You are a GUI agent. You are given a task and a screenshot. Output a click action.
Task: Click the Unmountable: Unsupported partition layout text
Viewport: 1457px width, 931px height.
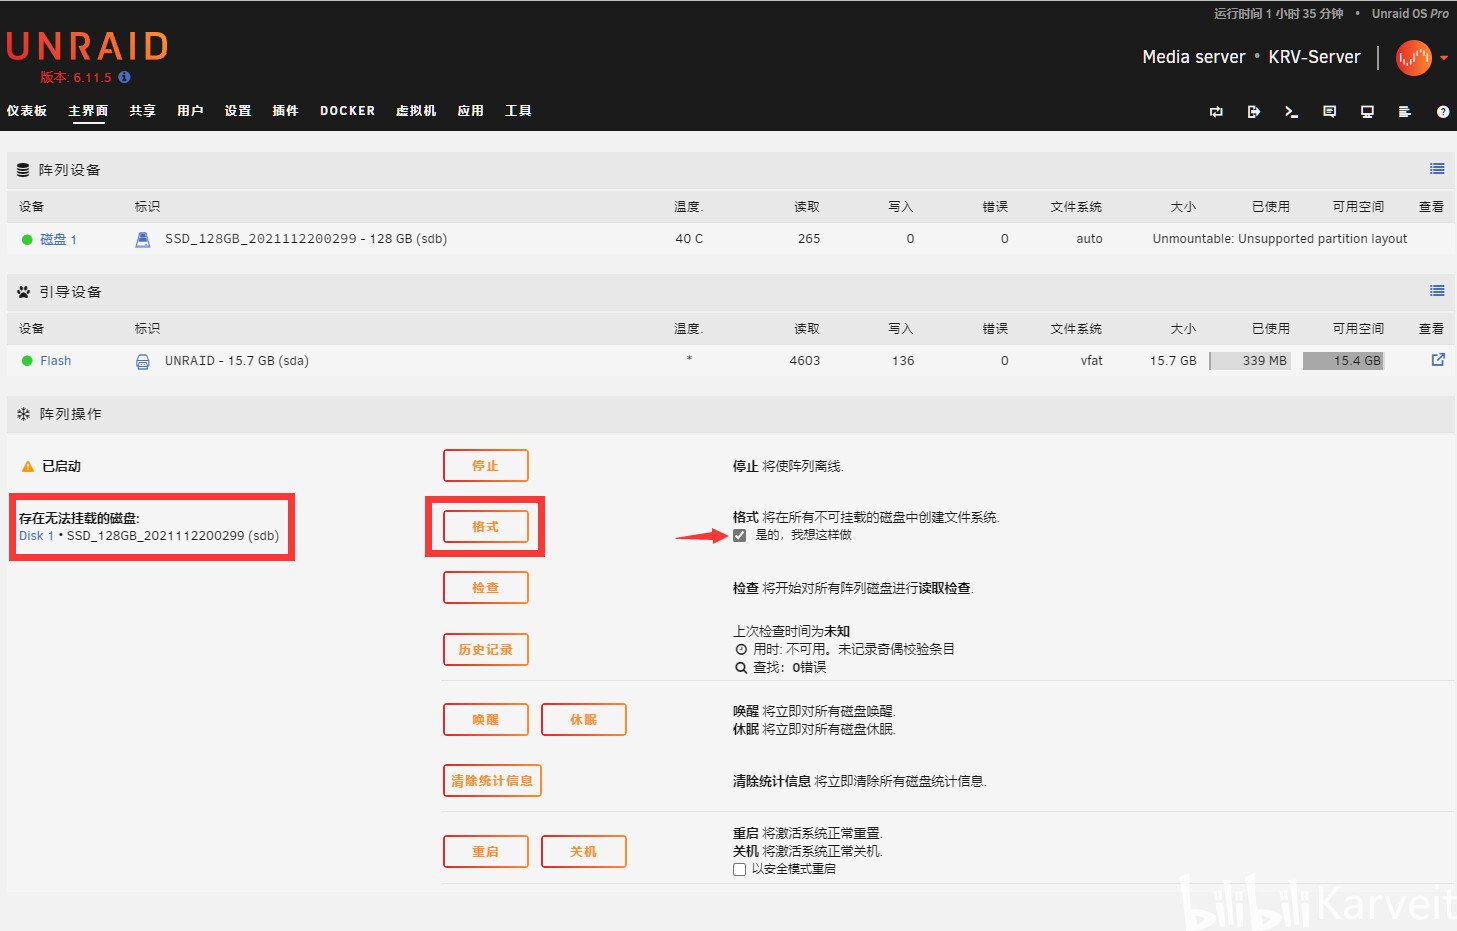click(x=1280, y=239)
